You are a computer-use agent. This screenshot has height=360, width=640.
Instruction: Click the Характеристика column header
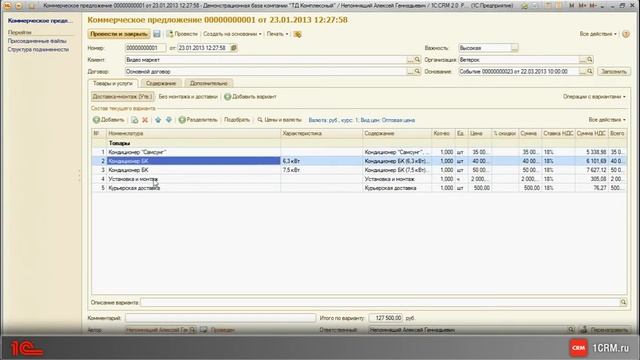(x=322, y=133)
